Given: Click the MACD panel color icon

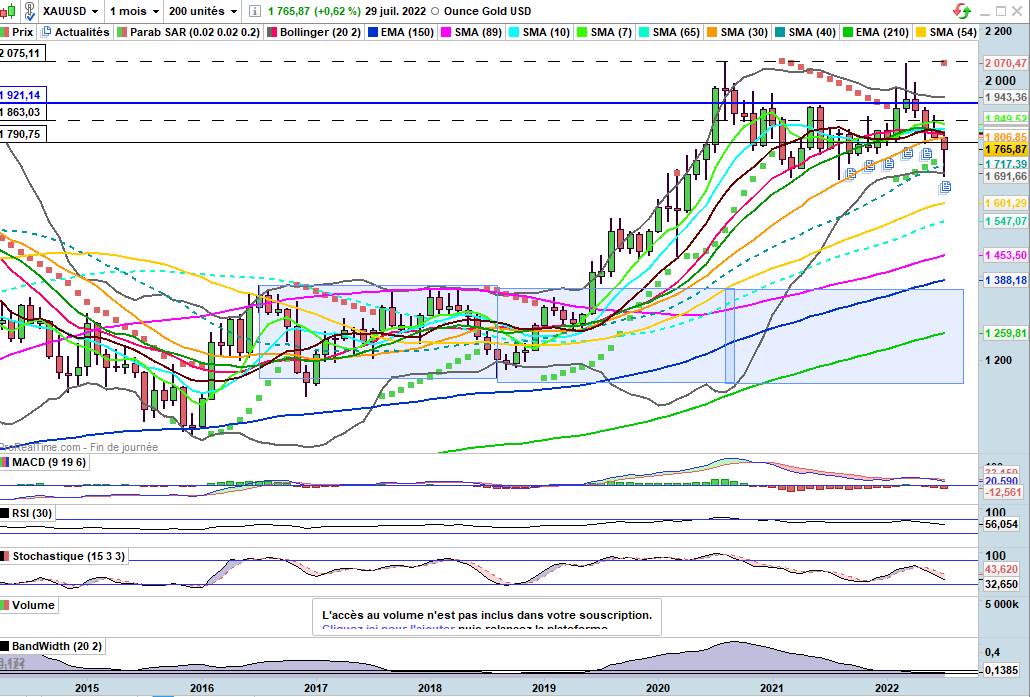Looking at the screenshot, I should (5, 462).
